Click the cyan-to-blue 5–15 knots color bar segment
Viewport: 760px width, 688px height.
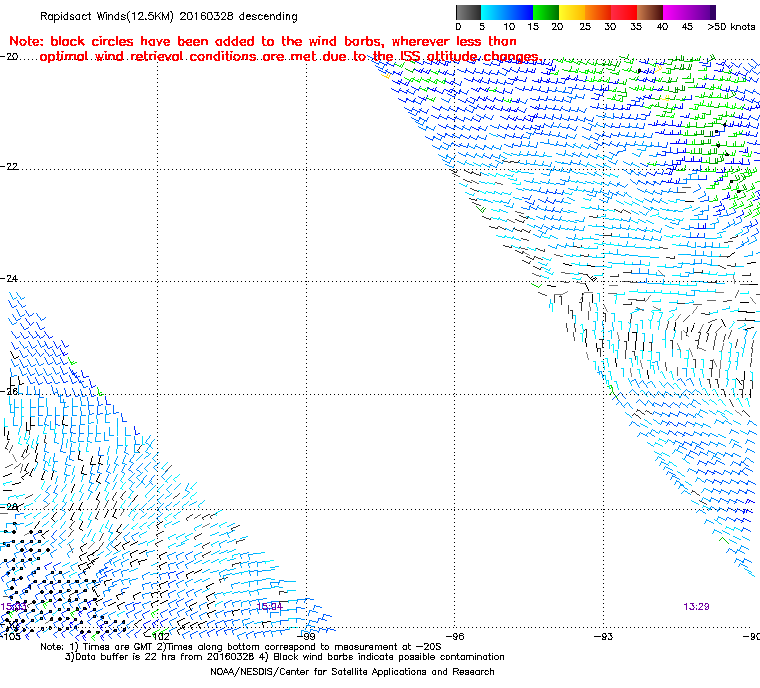tap(507, 12)
